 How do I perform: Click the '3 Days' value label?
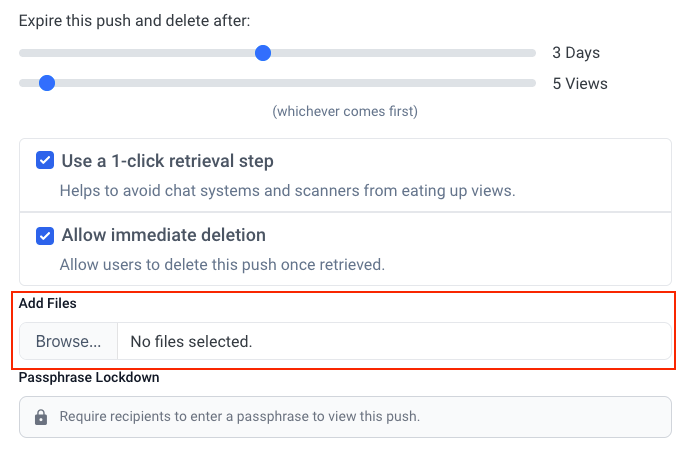point(576,53)
